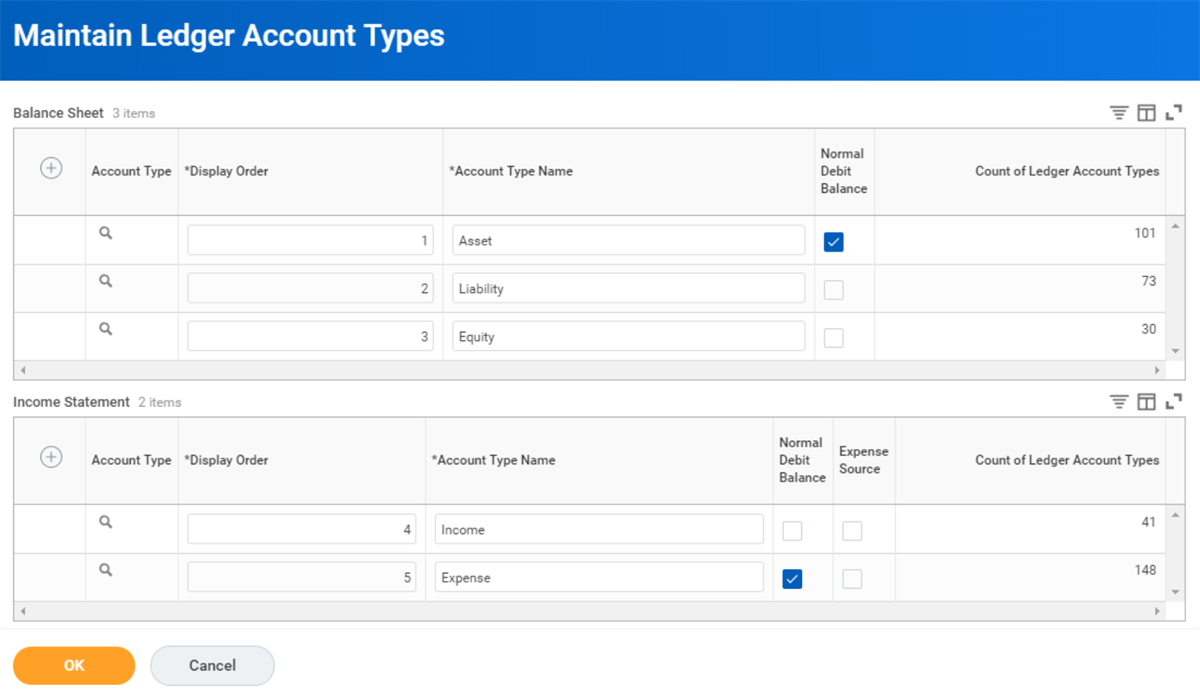Click the Liability account type name field
Image resolution: width=1200 pixels, height=699 pixels.
(628, 288)
